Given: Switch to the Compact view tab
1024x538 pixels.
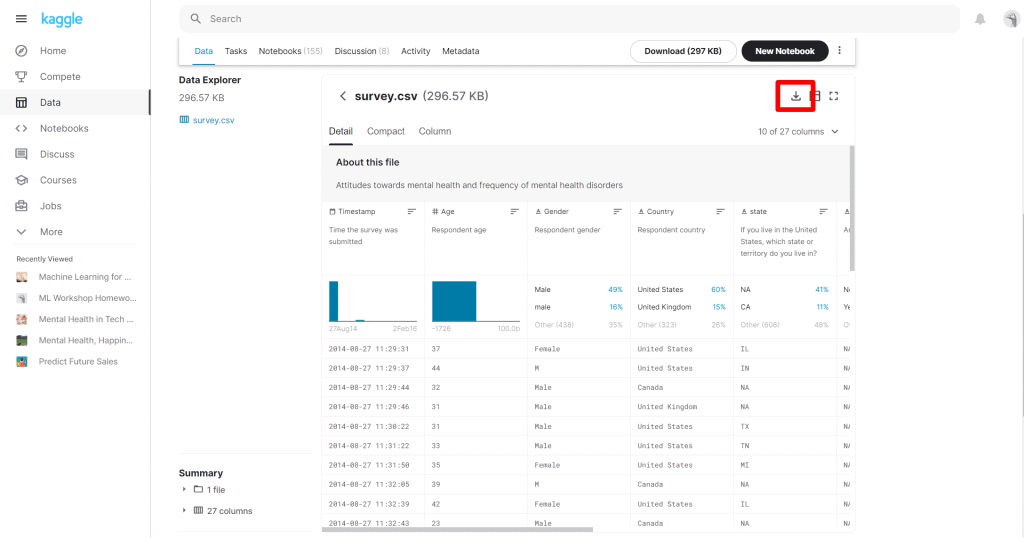Looking at the screenshot, I should click(386, 131).
